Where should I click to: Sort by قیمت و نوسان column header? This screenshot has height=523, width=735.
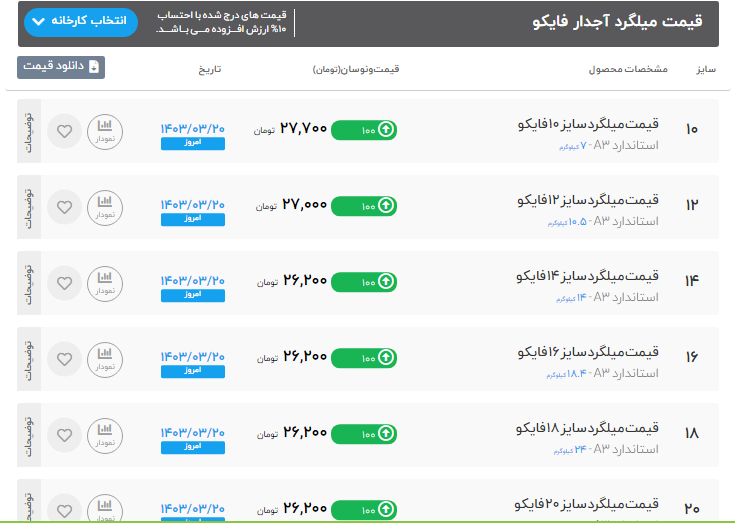[x=356, y=69]
